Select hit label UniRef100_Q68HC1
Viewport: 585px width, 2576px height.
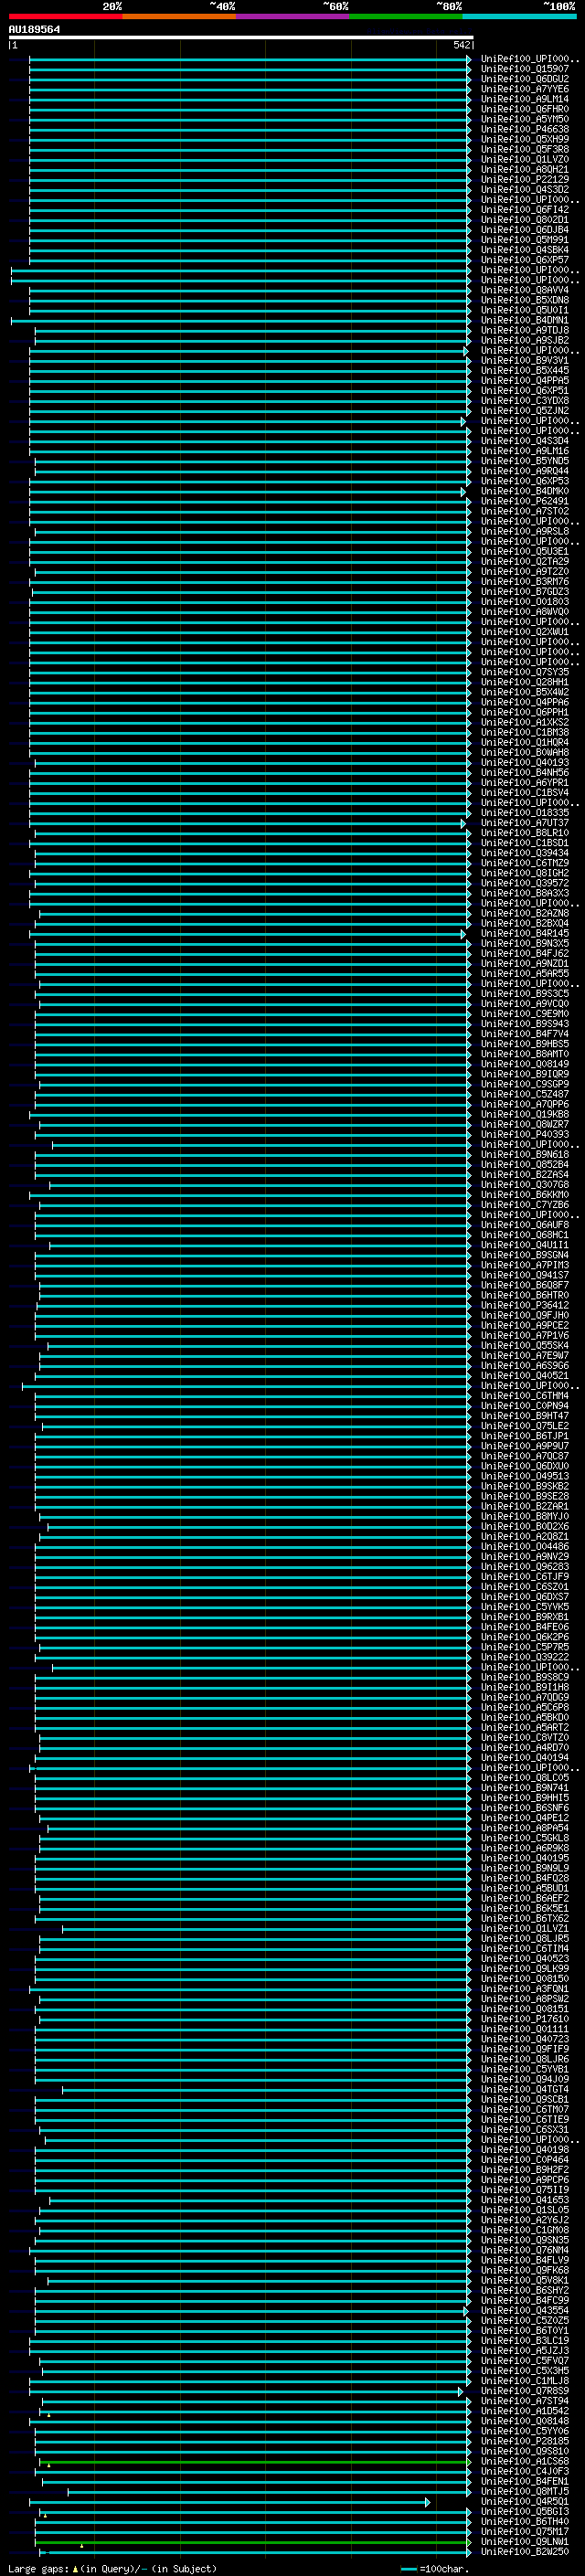(525, 1234)
